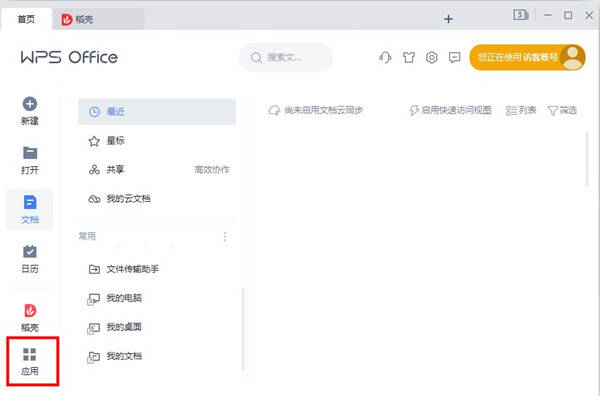Image resolution: width=600 pixels, height=396 pixels.
Task: Click the 您正在使用访客账号 orange button
Action: point(527,57)
